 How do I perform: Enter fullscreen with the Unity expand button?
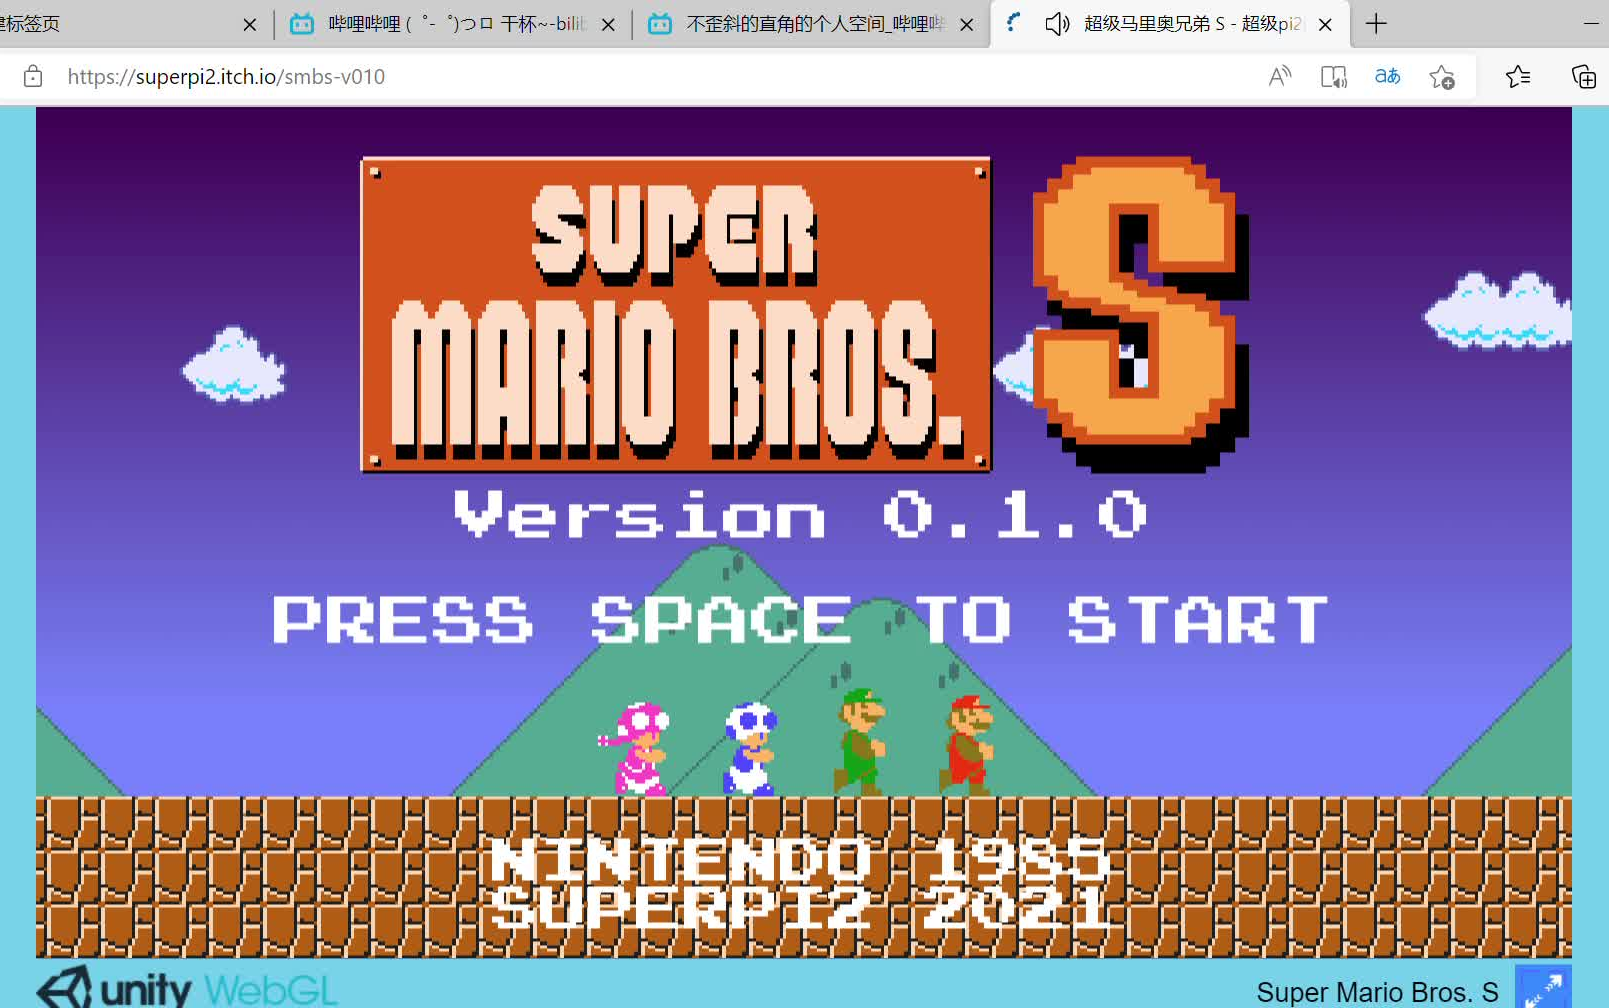(x=1543, y=987)
